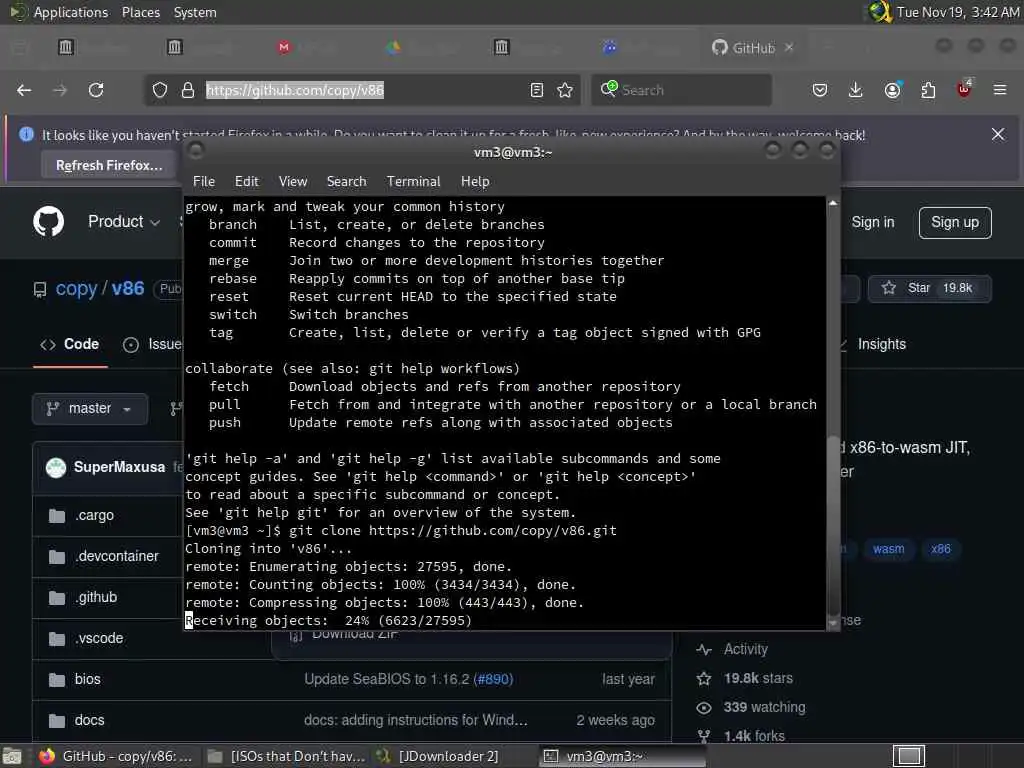The width and height of the screenshot is (1024, 768).
Task: Open the #890 pull request link
Action: 493,680
